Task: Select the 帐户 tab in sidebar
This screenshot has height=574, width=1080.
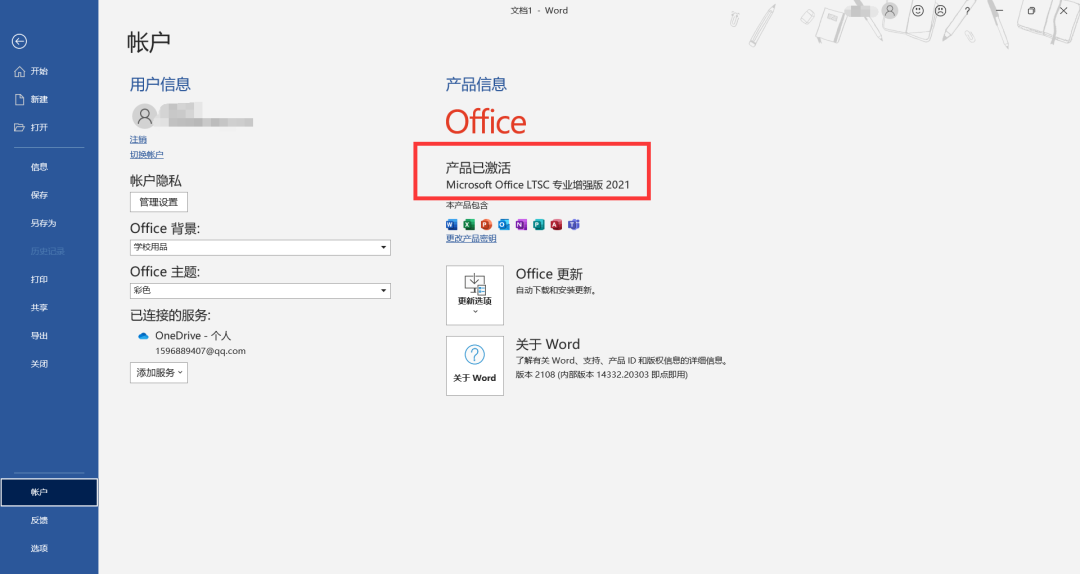Action: click(49, 492)
